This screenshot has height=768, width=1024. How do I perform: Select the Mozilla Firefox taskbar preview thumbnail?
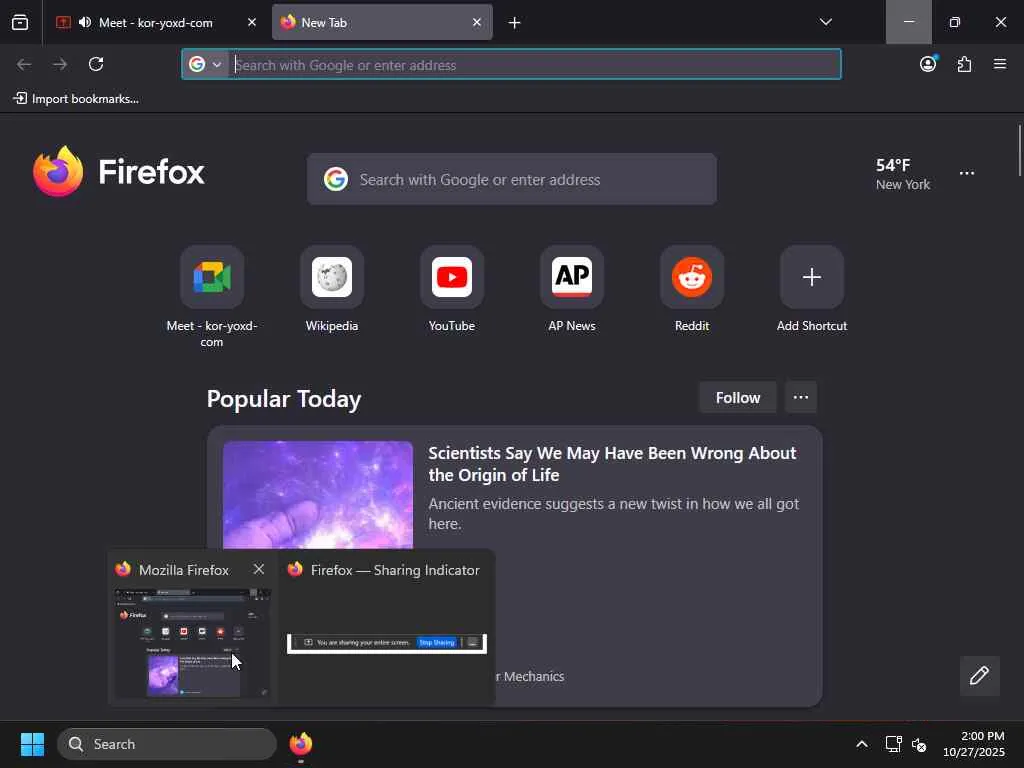tap(191, 643)
